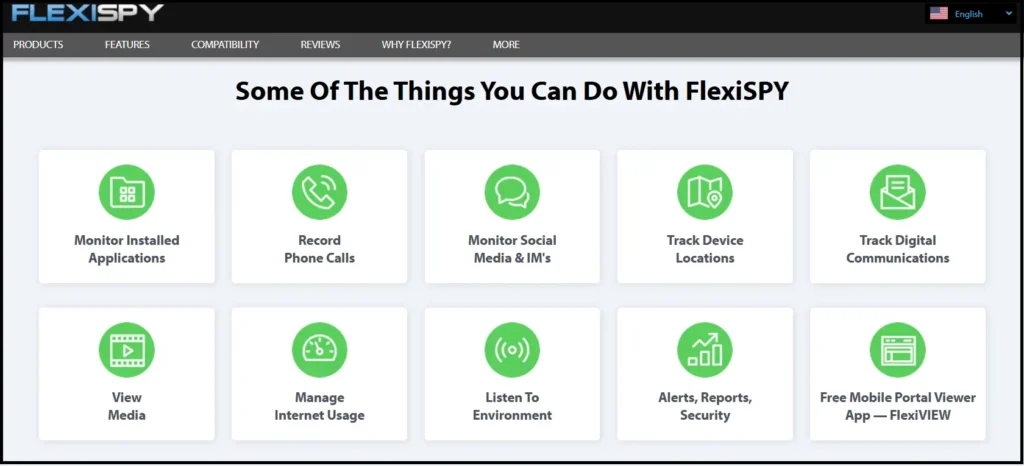
Task: Click the Monitor Installed Applications folder icon
Action: [x=126, y=192]
